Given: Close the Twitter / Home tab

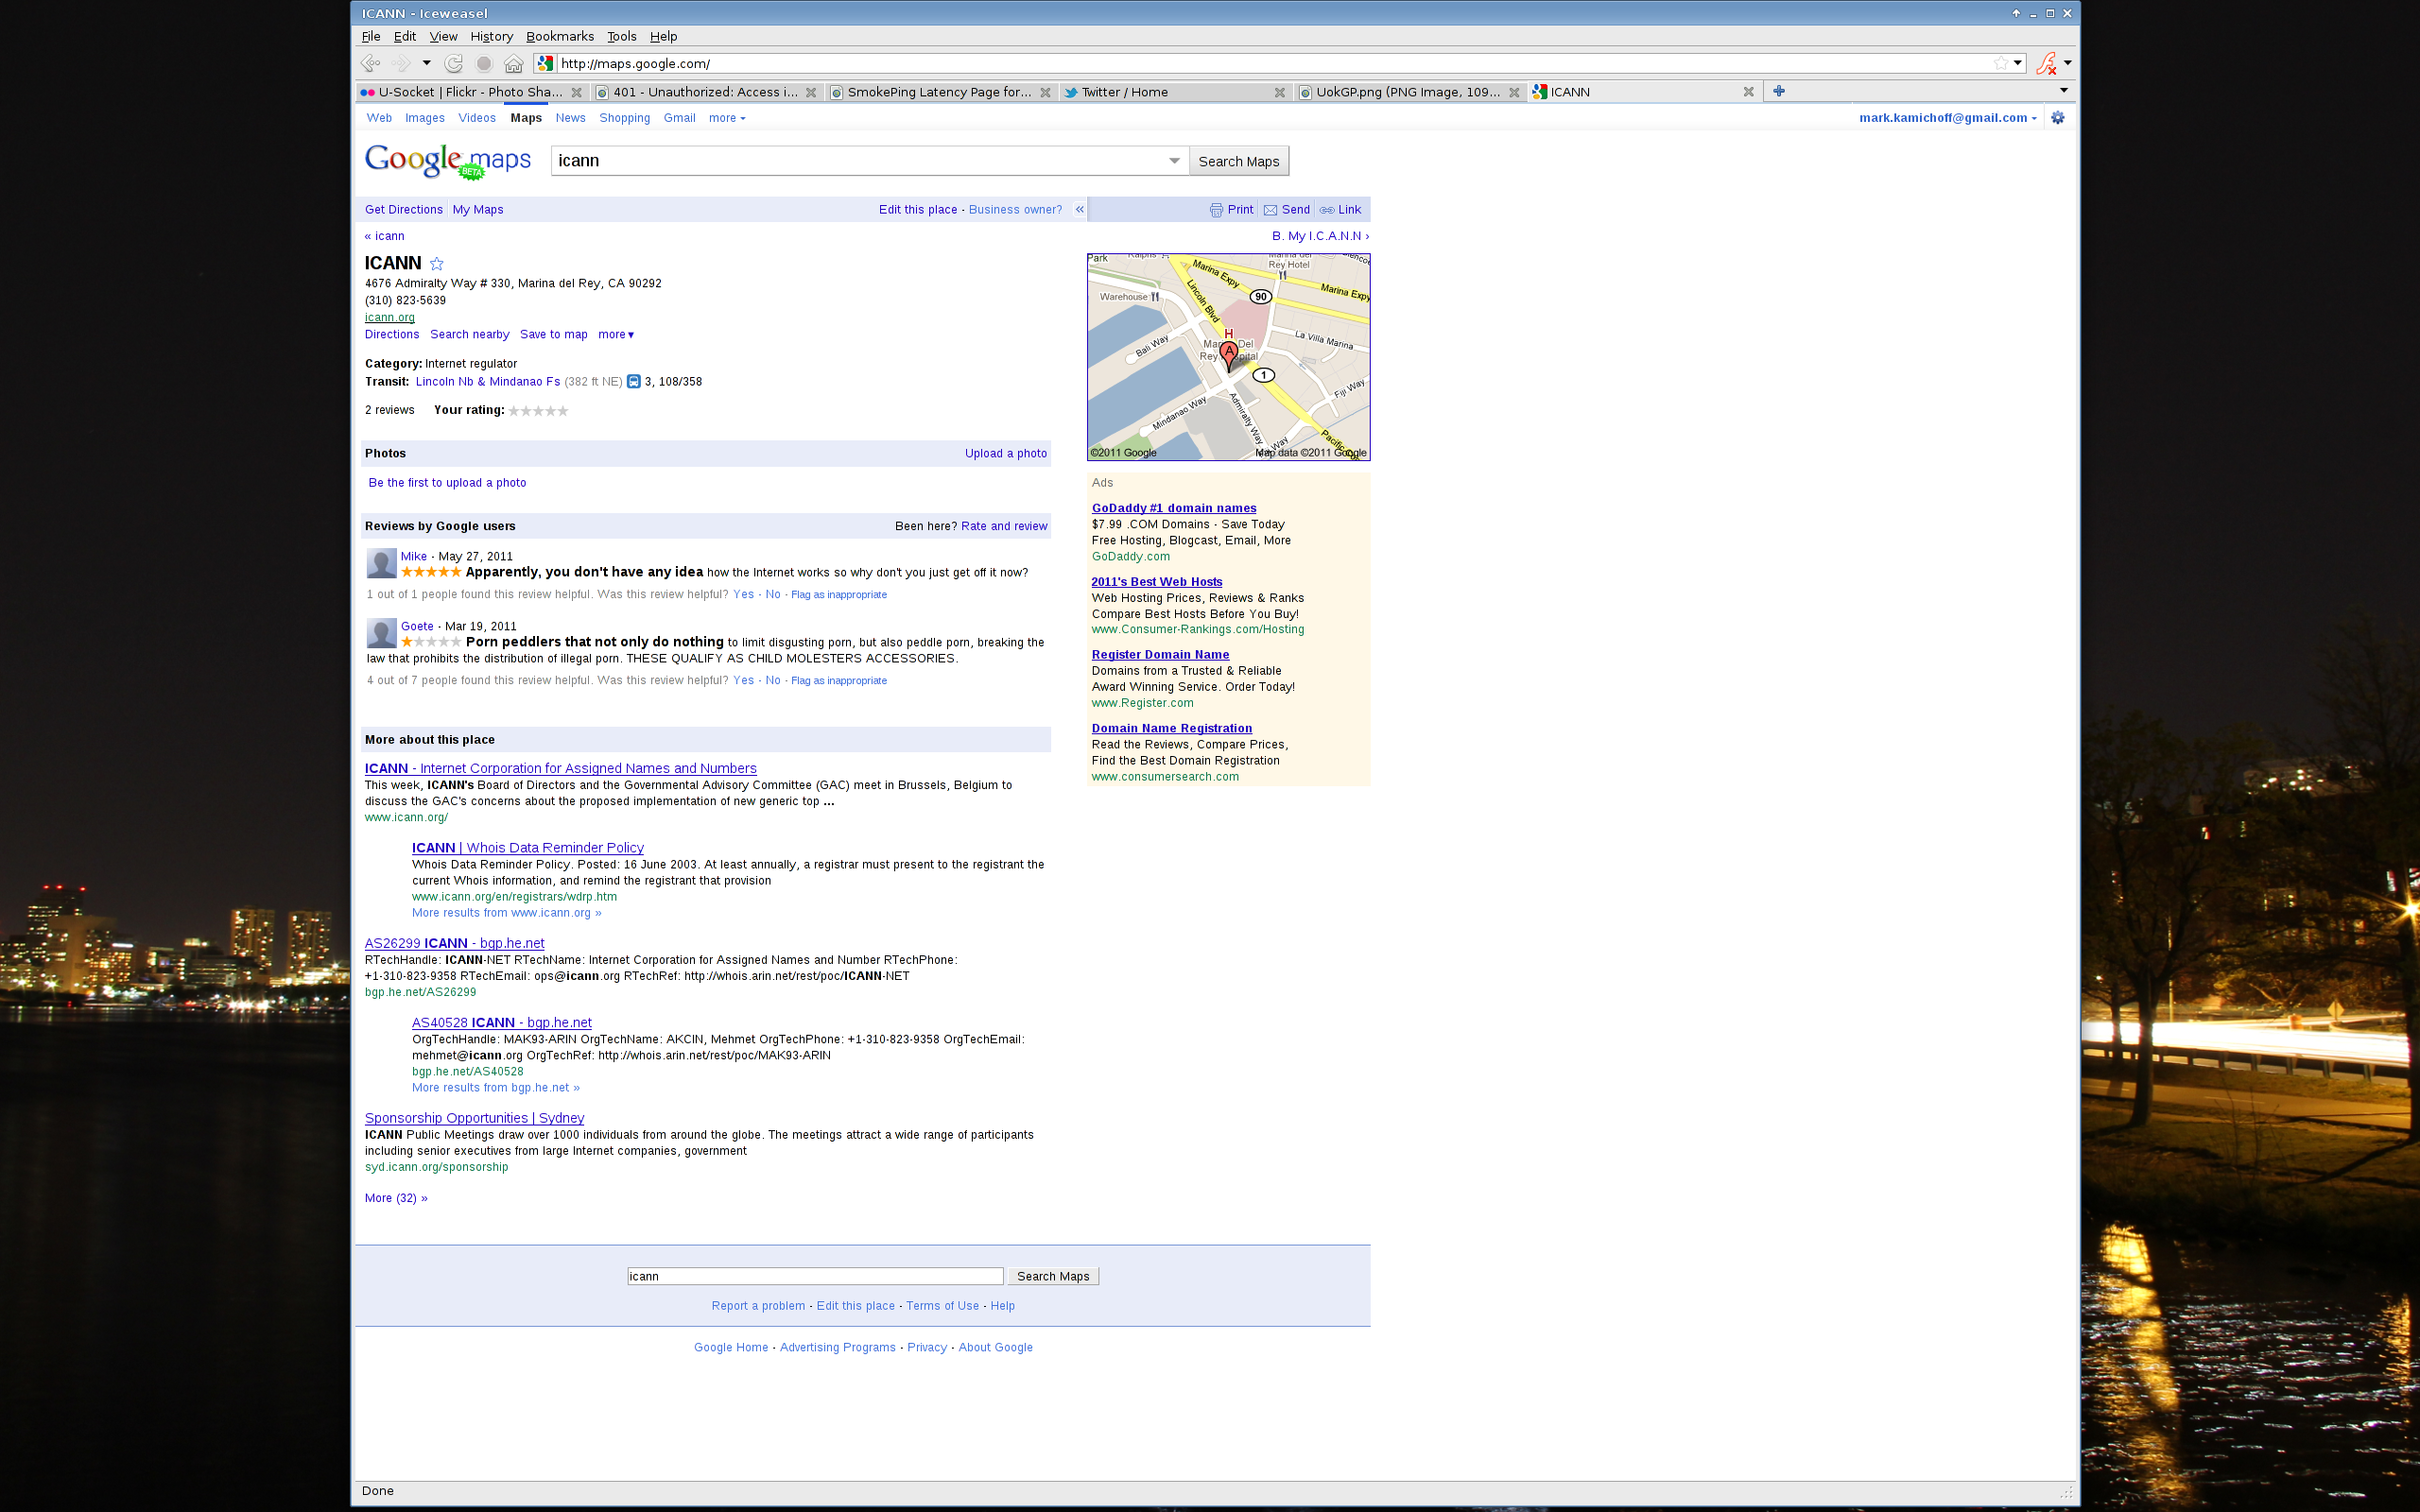Looking at the screenshot, I should 1280,92.
